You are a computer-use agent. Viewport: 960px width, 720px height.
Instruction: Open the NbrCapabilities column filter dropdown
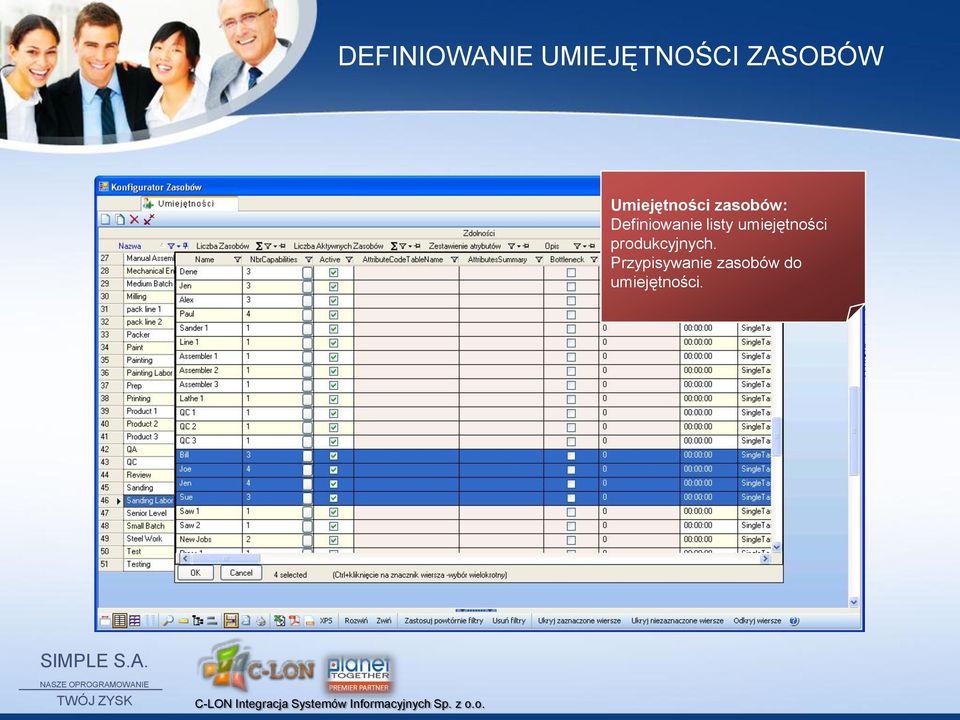(x=309, y=260)
